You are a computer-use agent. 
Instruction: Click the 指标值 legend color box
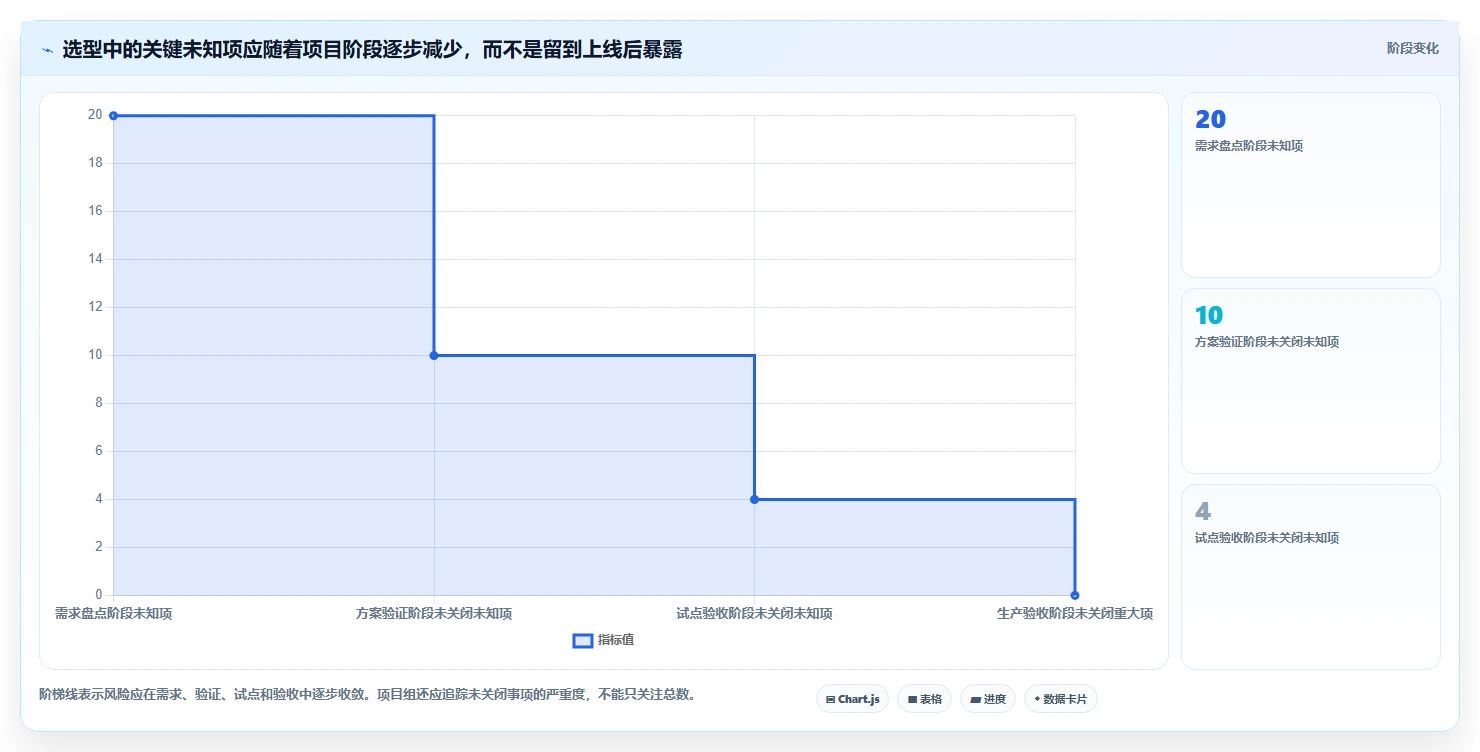(x=583, y=641)
